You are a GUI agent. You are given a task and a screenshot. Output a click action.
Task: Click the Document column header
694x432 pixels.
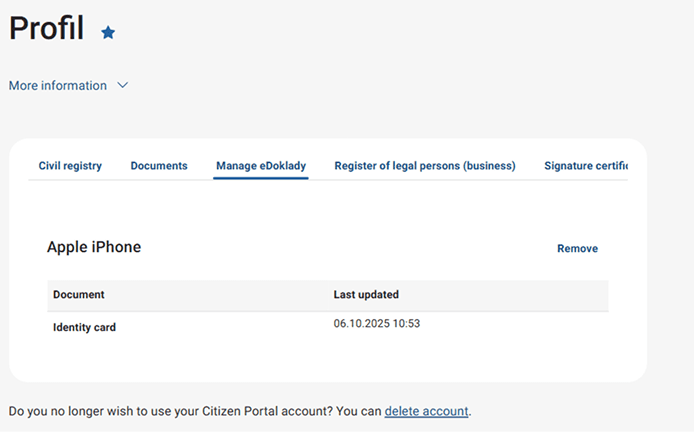click(79, 295)
